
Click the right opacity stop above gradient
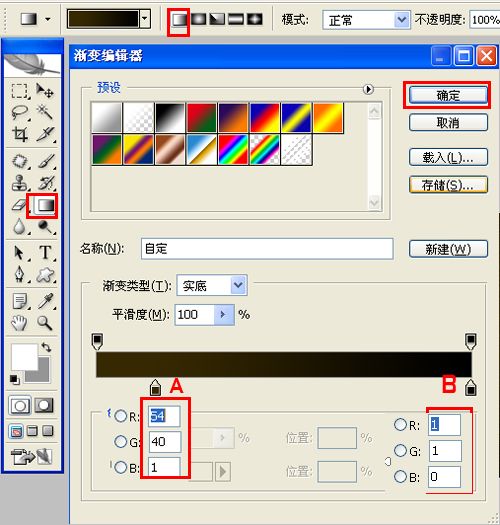(471, 342)
